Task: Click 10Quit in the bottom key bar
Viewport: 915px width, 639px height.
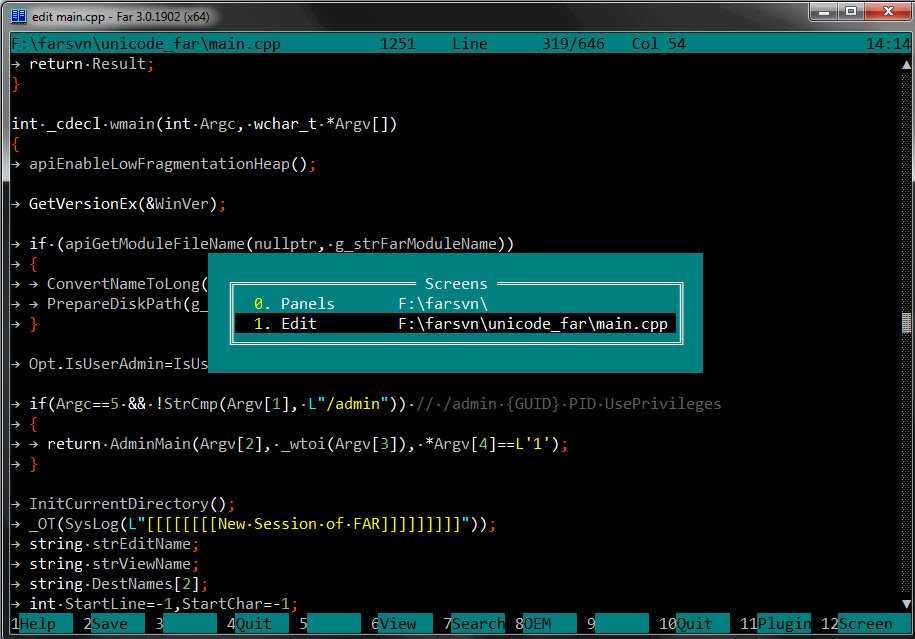Action: 694,624
